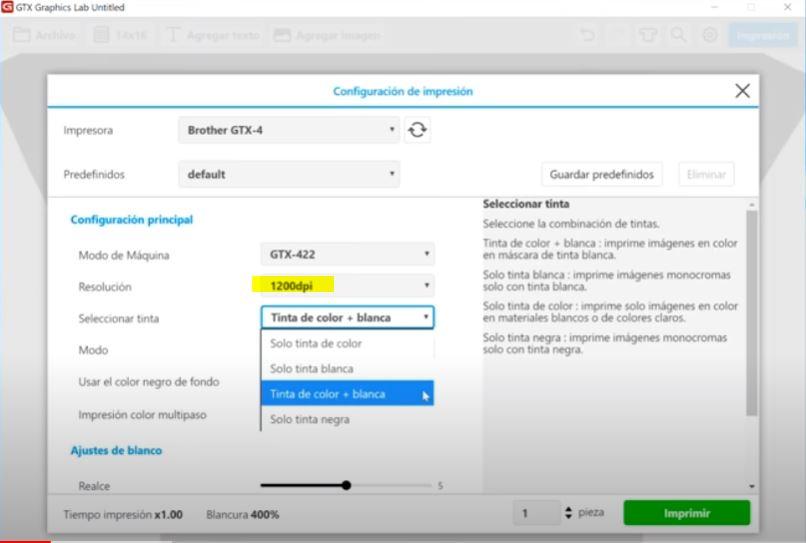Click the Impresión color multipaso label

coord(142,414)
